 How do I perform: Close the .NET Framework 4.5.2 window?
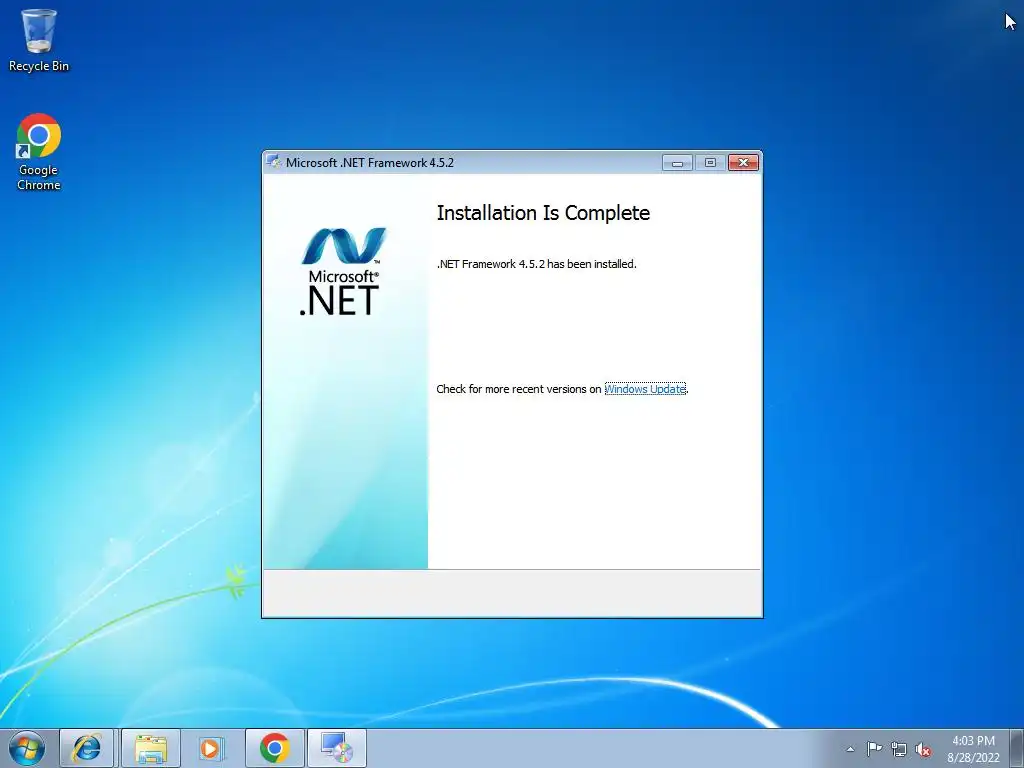tap(743, 163)
